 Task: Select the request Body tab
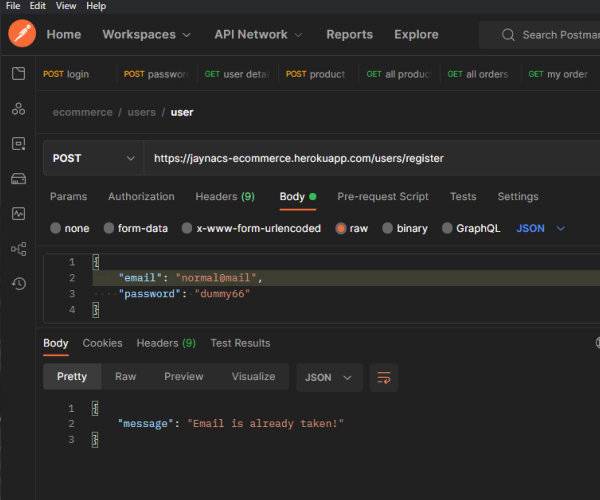pyautogui.click(x=298, y=196)
